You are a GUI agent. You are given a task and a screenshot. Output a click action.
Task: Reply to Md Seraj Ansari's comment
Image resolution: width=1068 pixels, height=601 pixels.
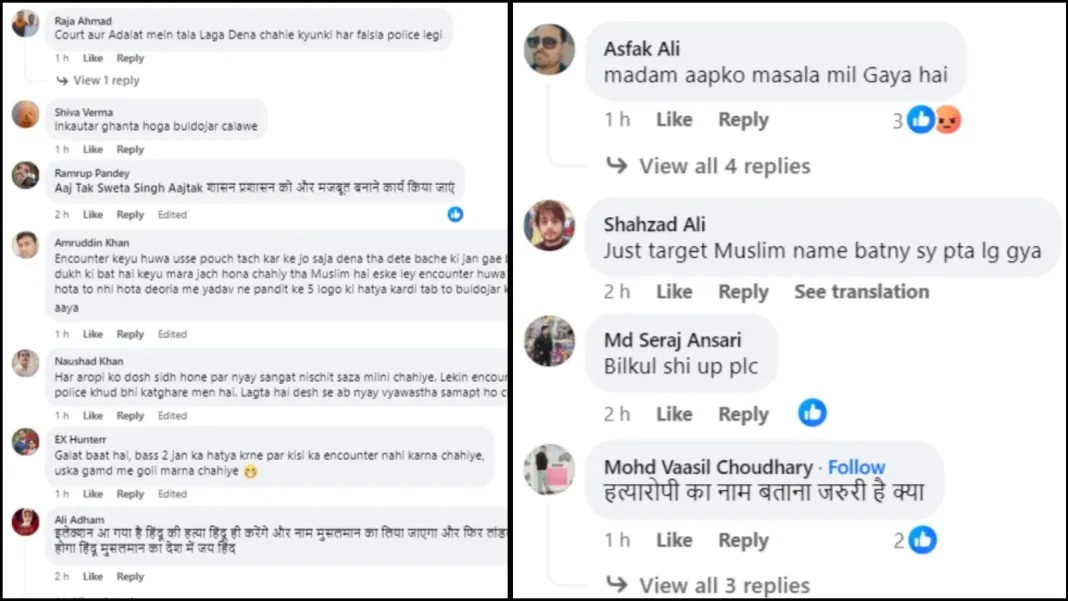pos(743,414)
